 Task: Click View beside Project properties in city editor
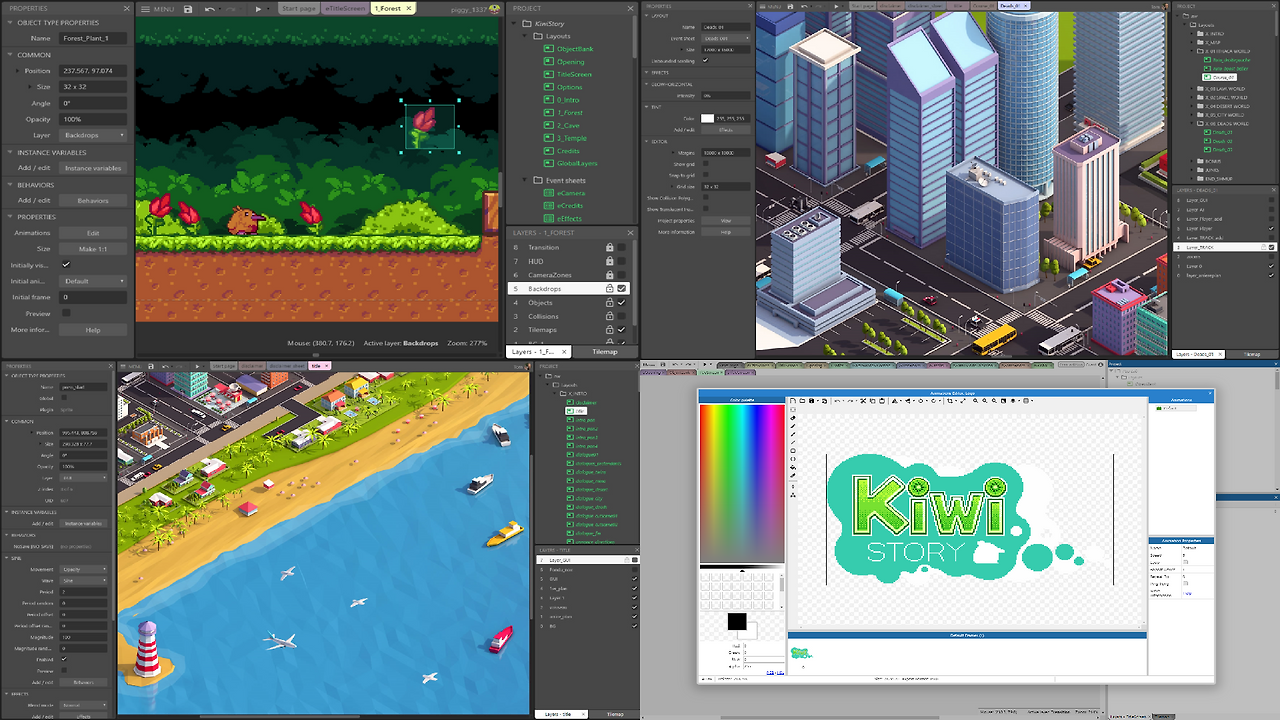pyautogui.click(x=725, y=220)
